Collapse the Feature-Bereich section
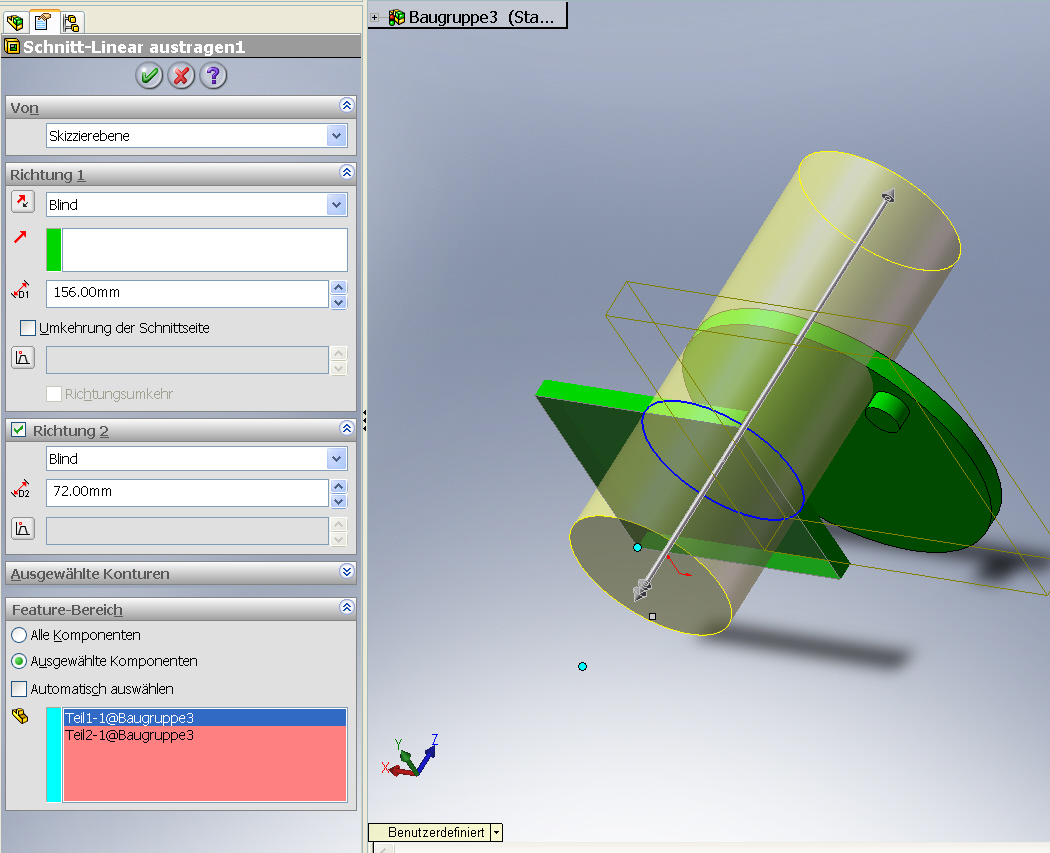The width and height of the screenshot is (1050, 853). pos(346,607)
